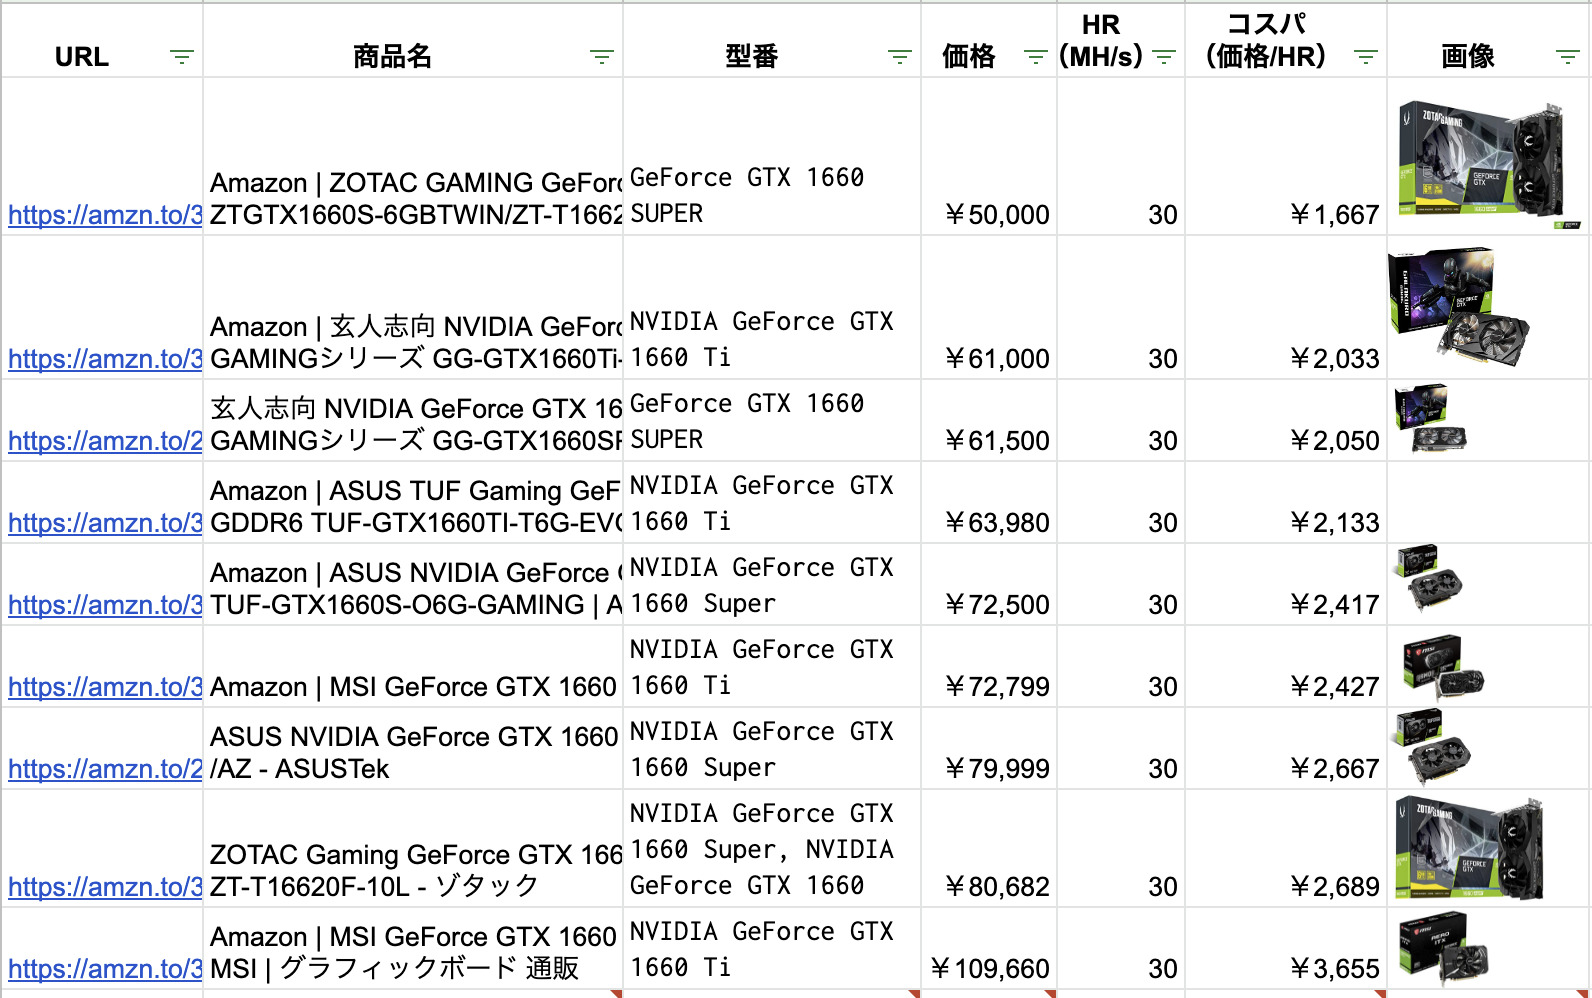Select cost-performance cell ¥2,133

tap(1286, 503)
